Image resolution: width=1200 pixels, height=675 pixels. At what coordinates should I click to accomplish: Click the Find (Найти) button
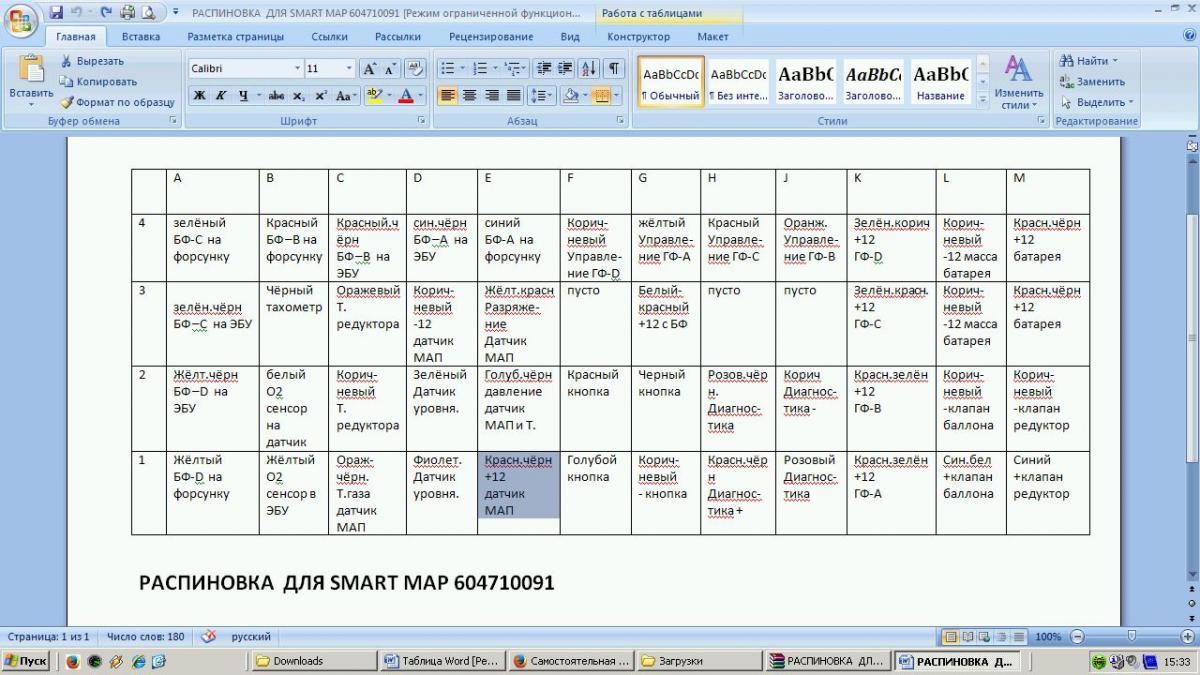click(1090, 61)
